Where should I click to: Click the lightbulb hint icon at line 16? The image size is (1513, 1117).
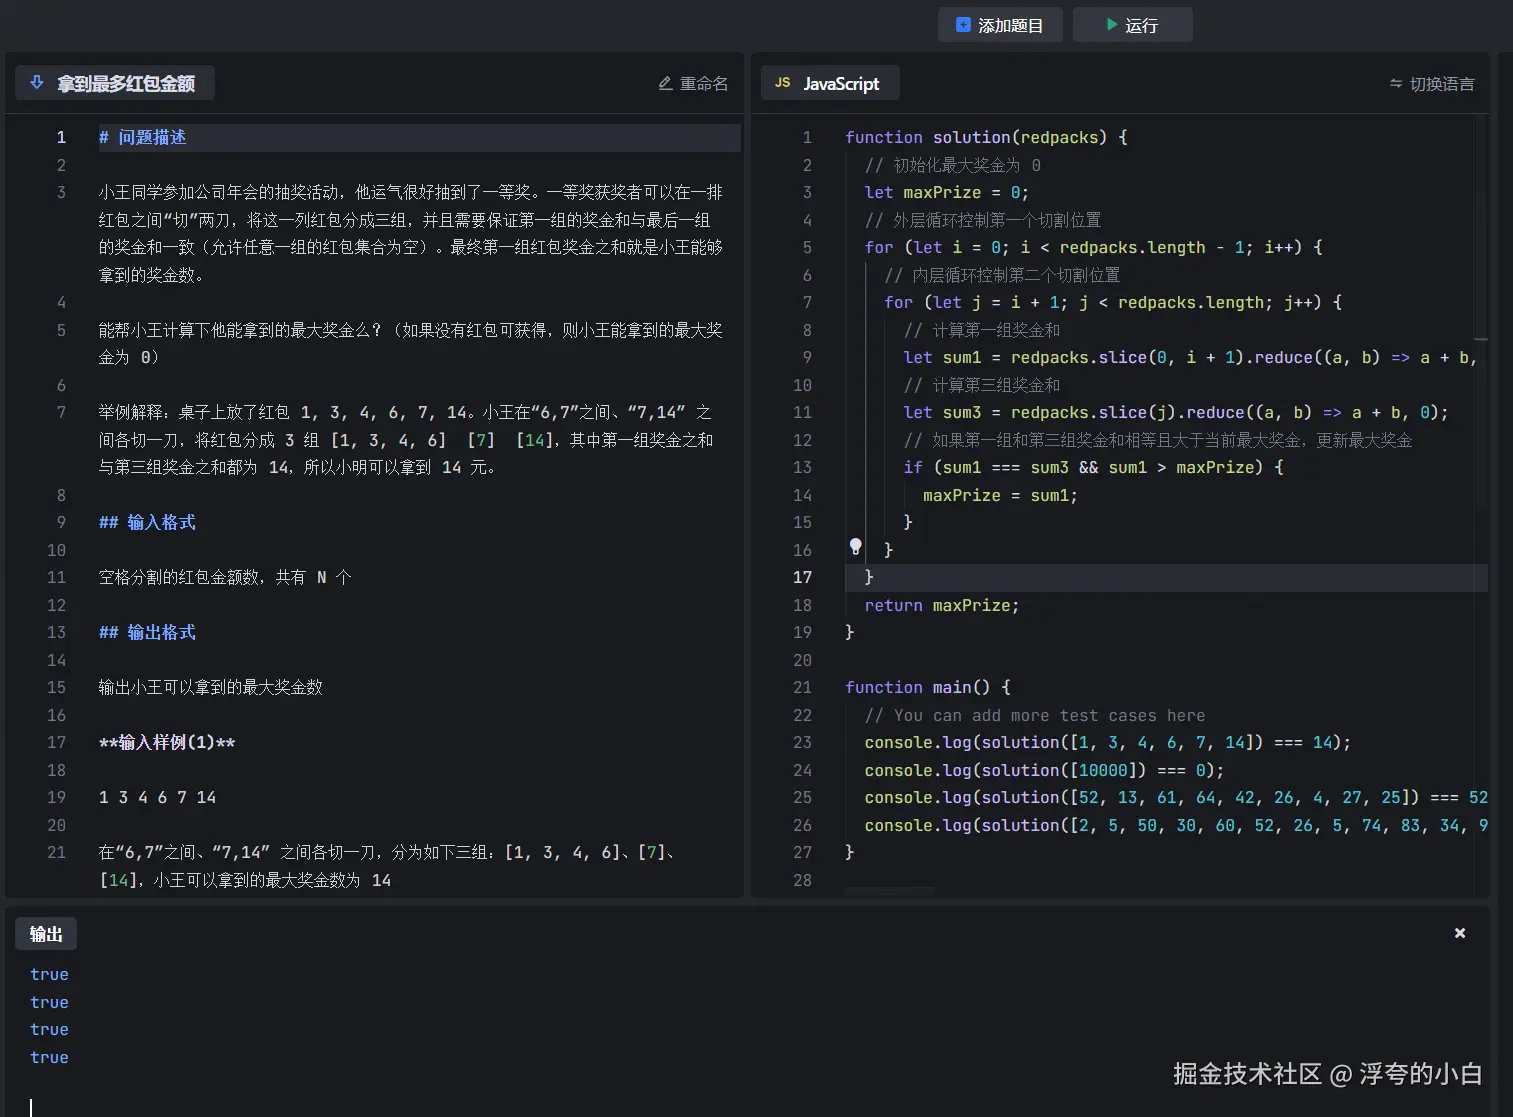(x=855, y=547)
